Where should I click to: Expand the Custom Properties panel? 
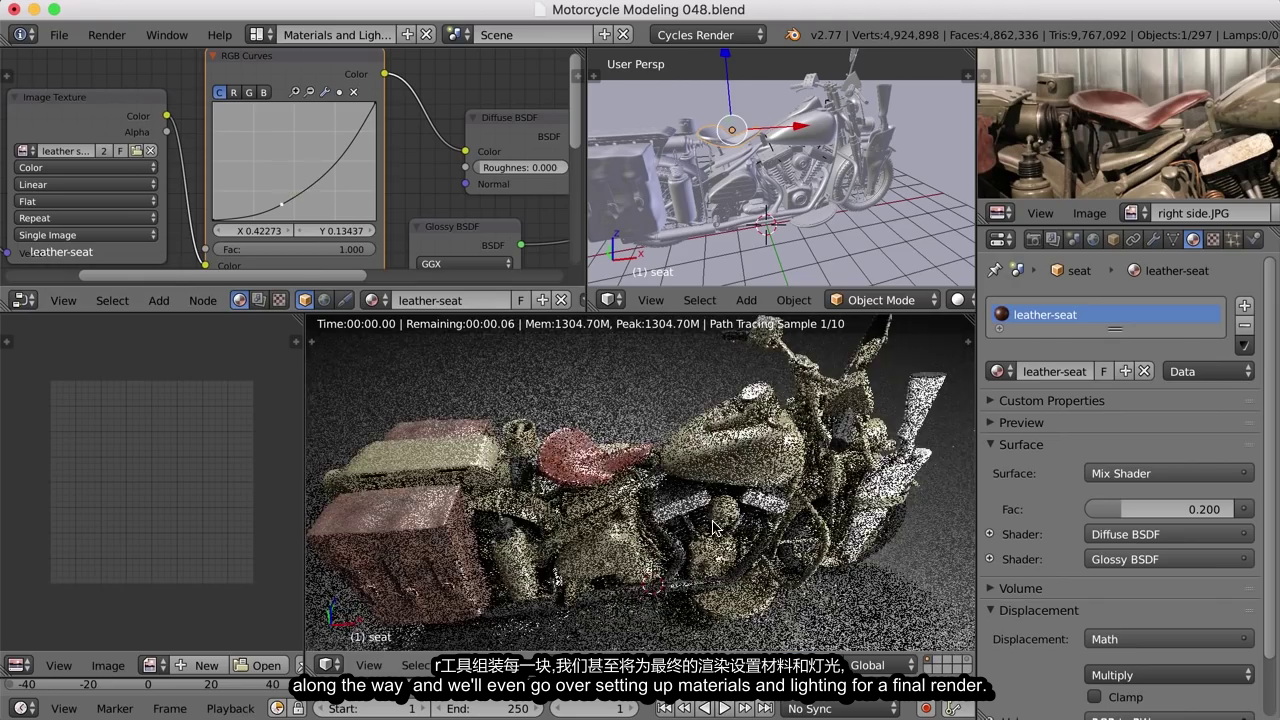click(x=1051, y=400)
